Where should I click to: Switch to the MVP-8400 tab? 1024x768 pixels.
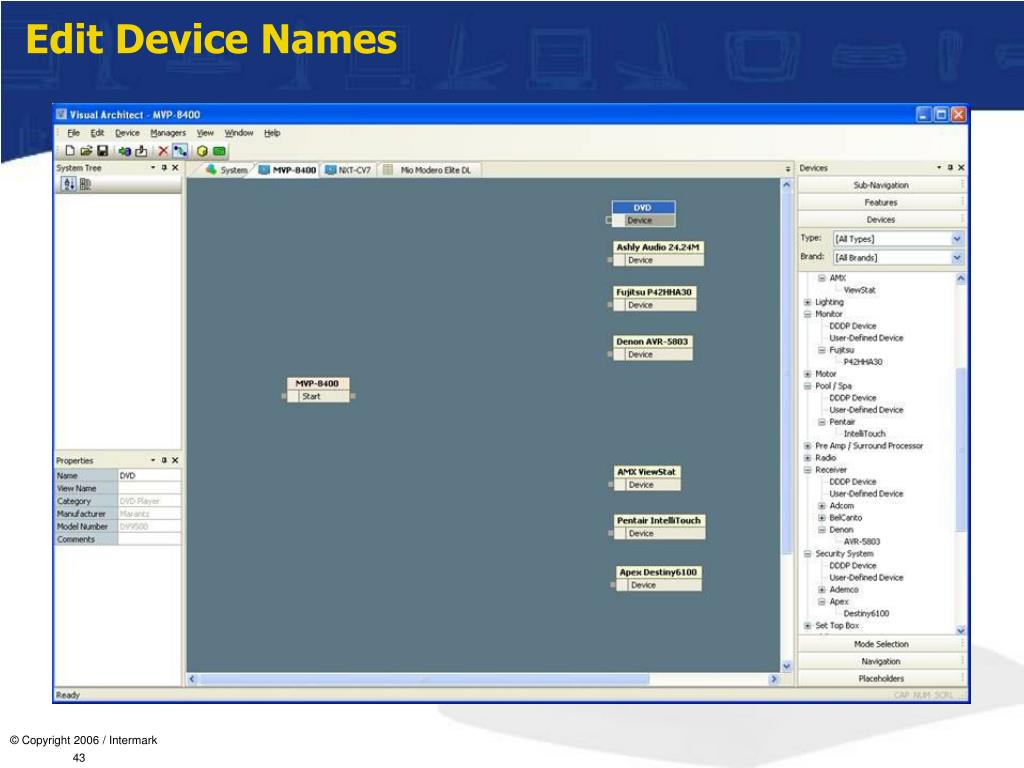[x=287, y=170]
